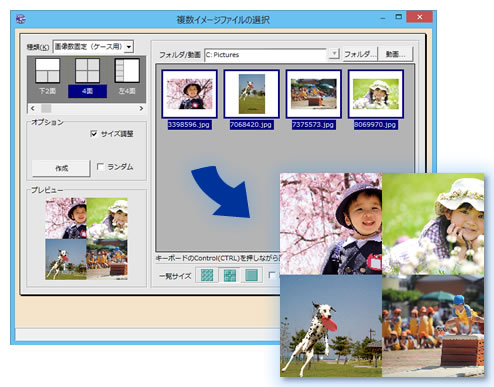The image size is (494, 387).
Task: Tick the partially hidden checkbox beside list size icons
Action: click(272, 275)
